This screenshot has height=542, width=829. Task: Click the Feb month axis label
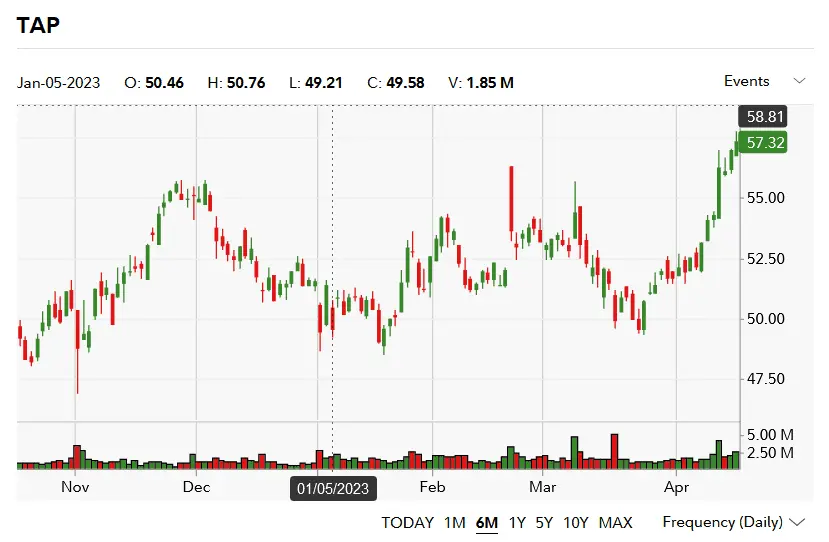pyautogui.click(x=432, y=487)
